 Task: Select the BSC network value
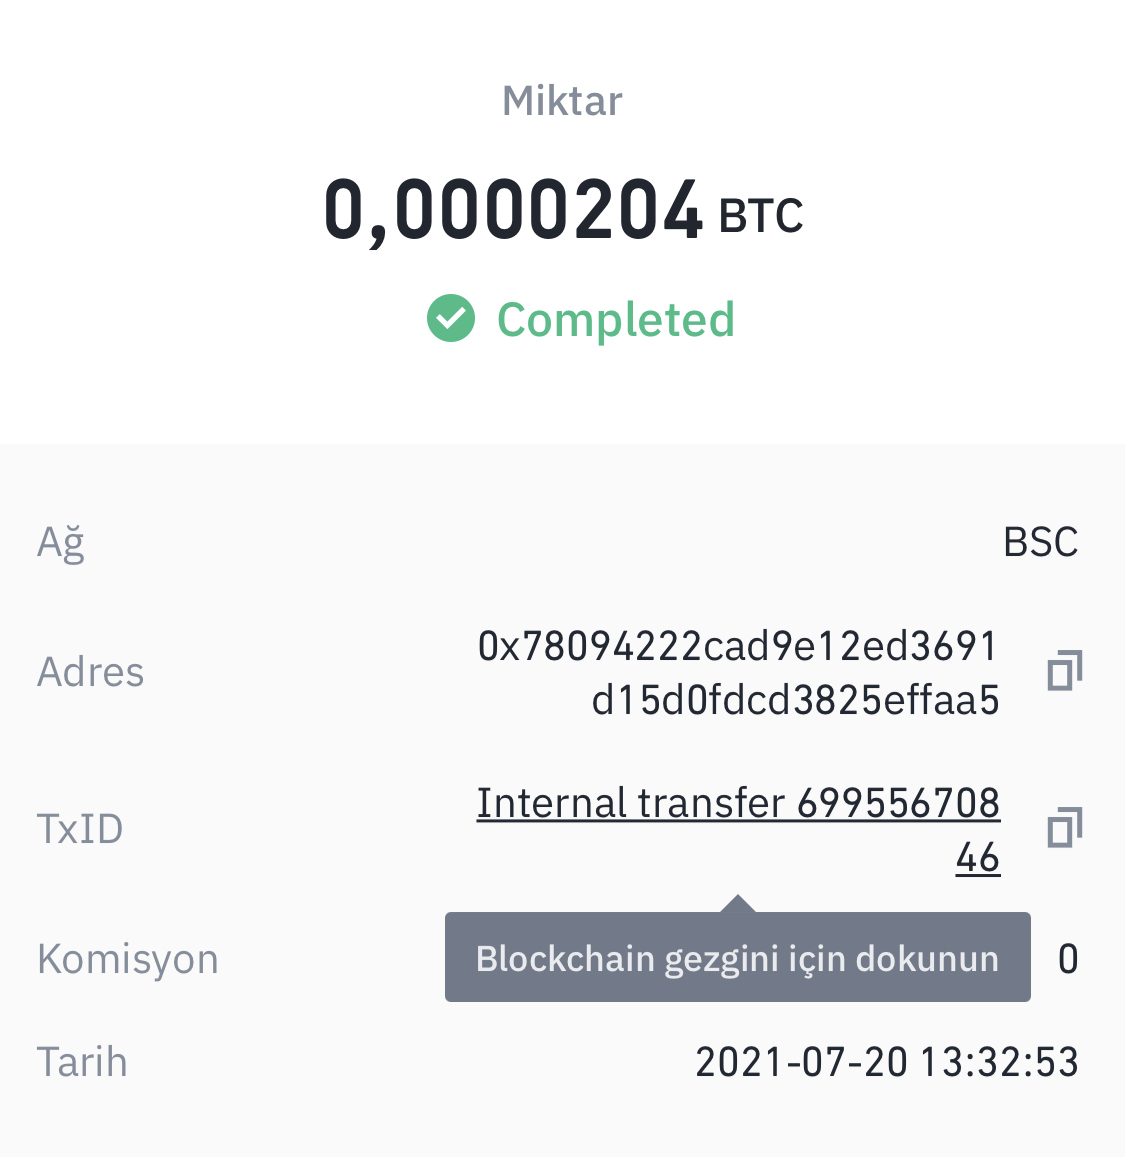[x=1041, y=543]
